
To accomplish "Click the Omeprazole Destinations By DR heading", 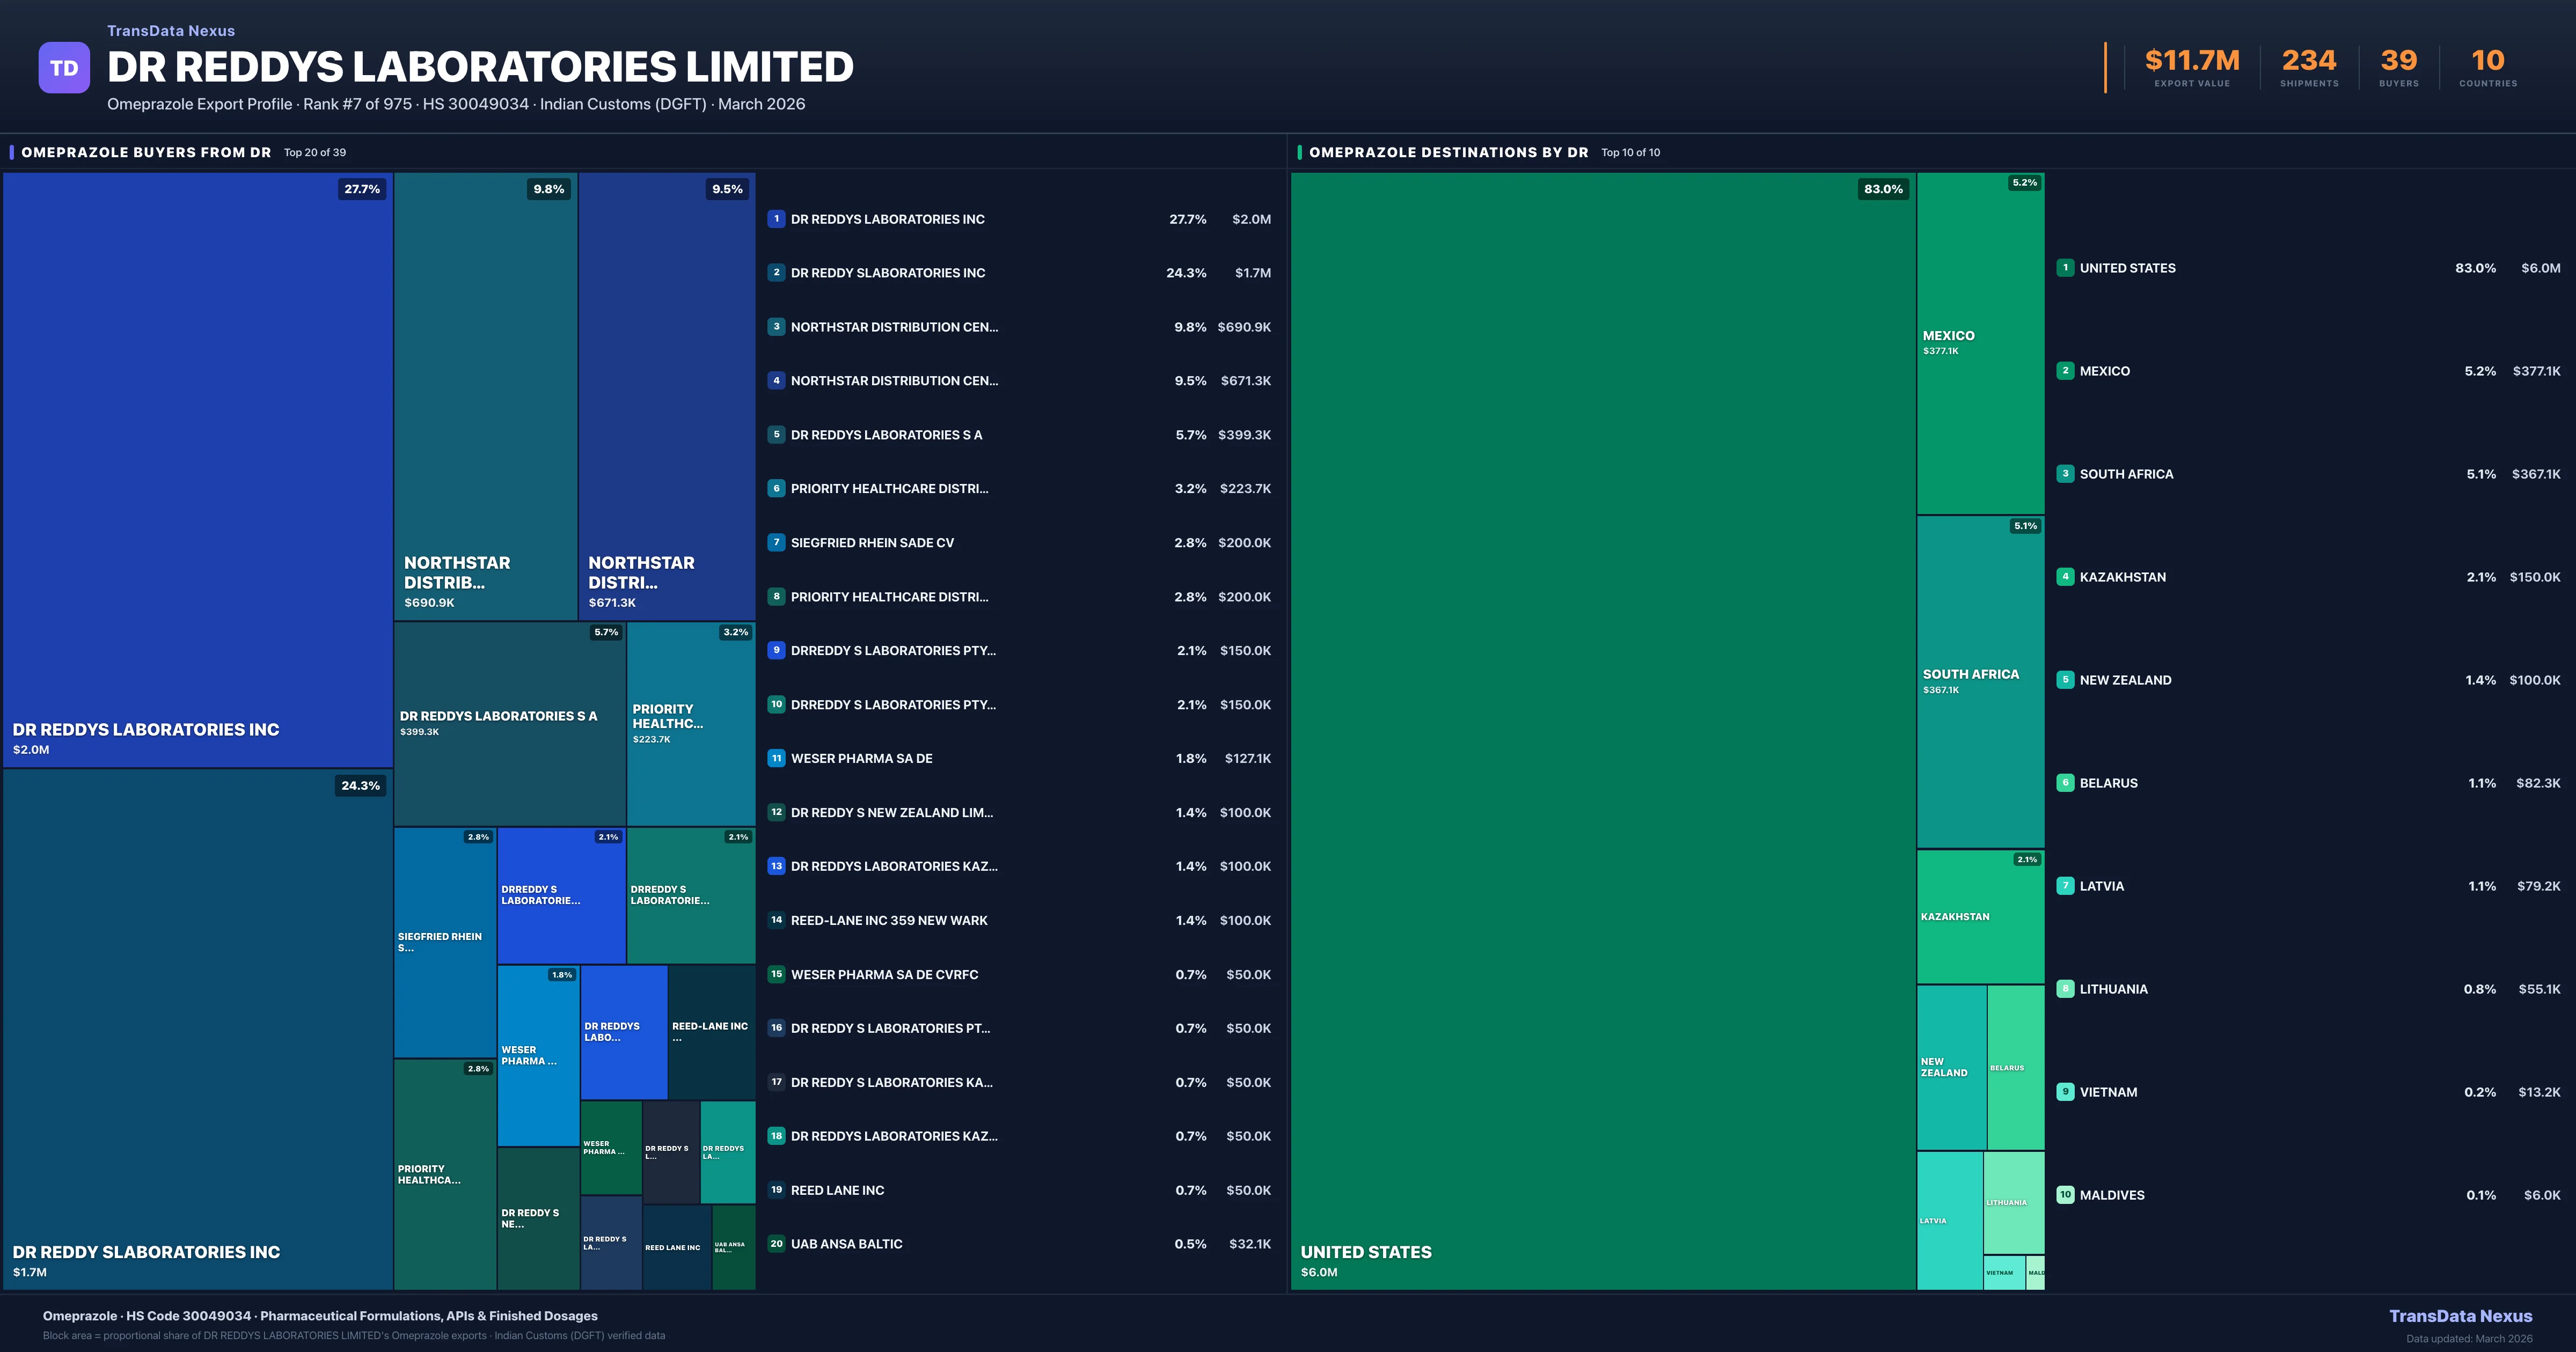I will click(x=1448, y=152).
